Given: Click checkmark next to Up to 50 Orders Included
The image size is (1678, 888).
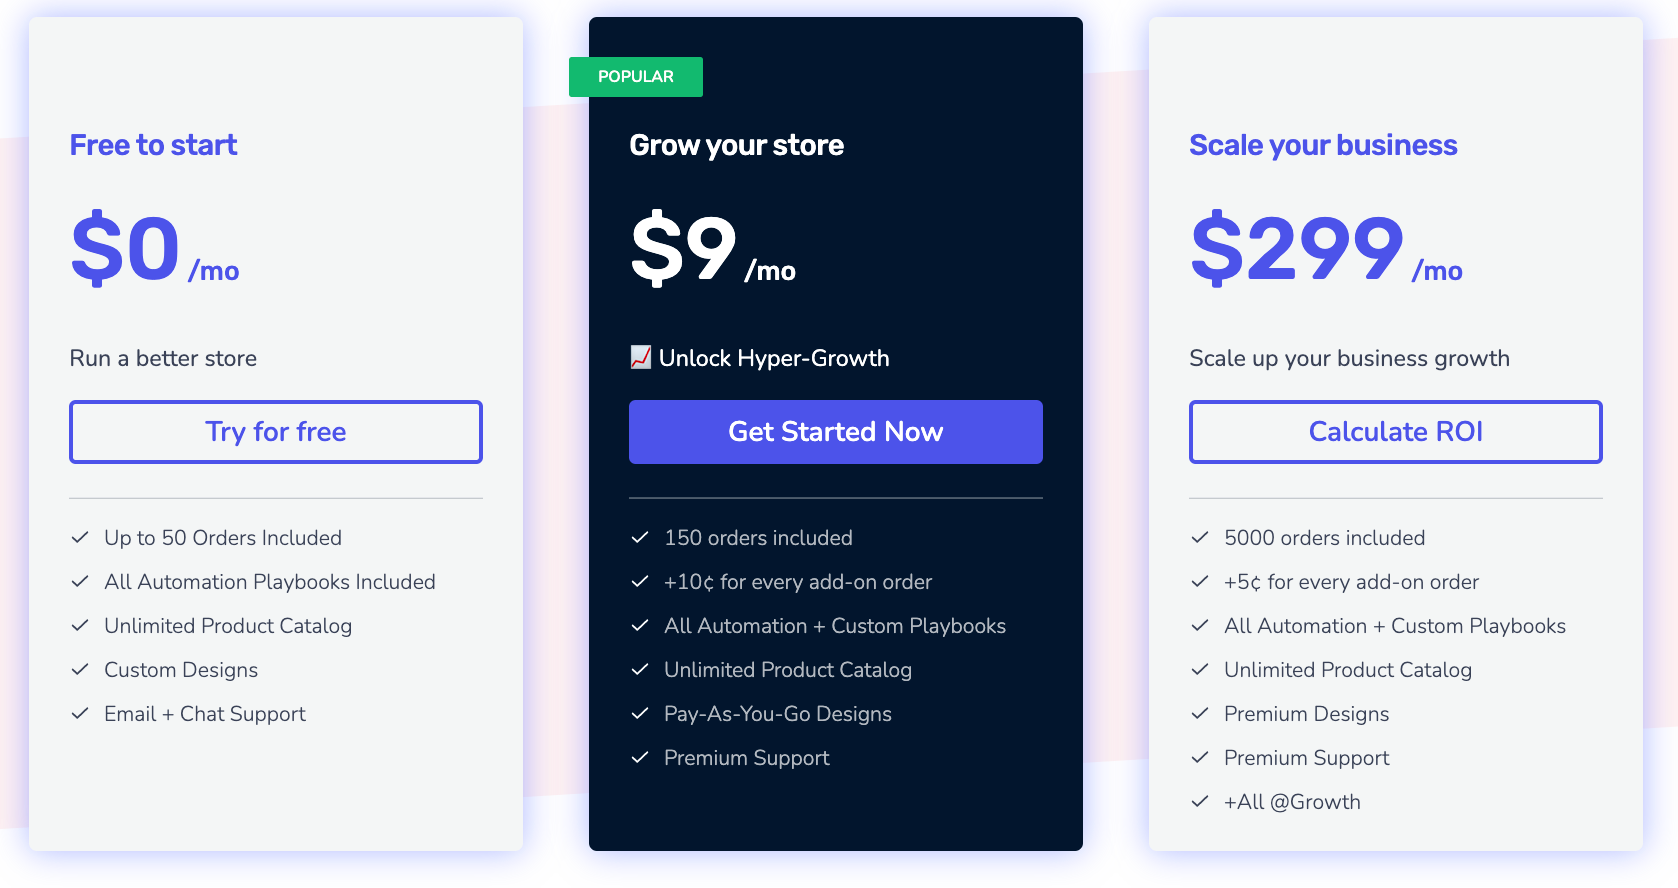Looking at the screenshot, I should point(80,538).
